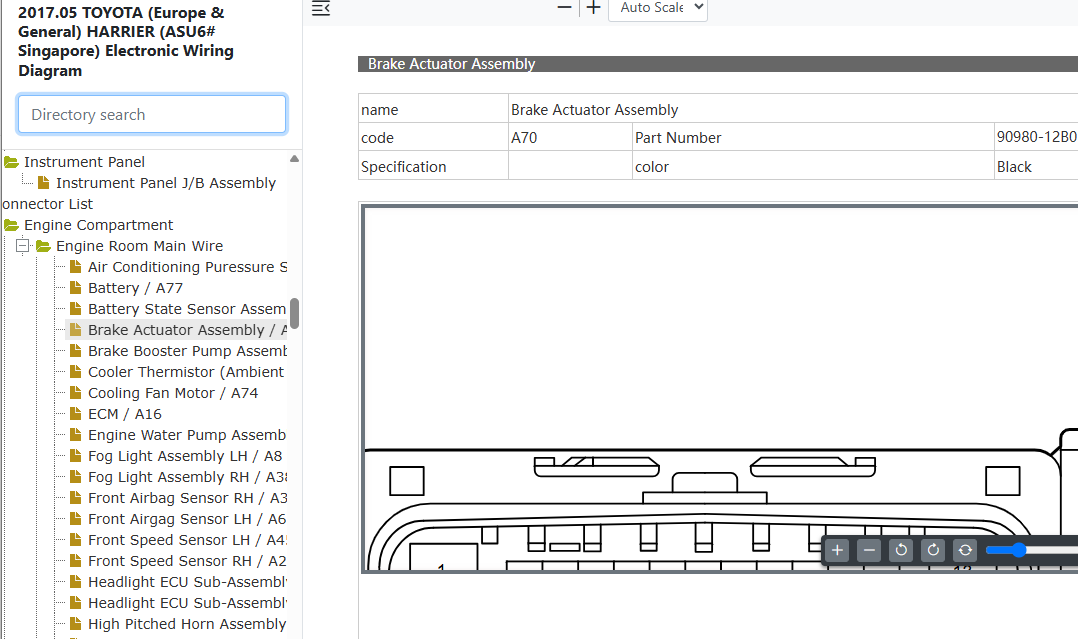This screenshot has width=1078, height=639.
Task: Click the Engine Room Main Wire folder icon
Action: coord(43,246)
